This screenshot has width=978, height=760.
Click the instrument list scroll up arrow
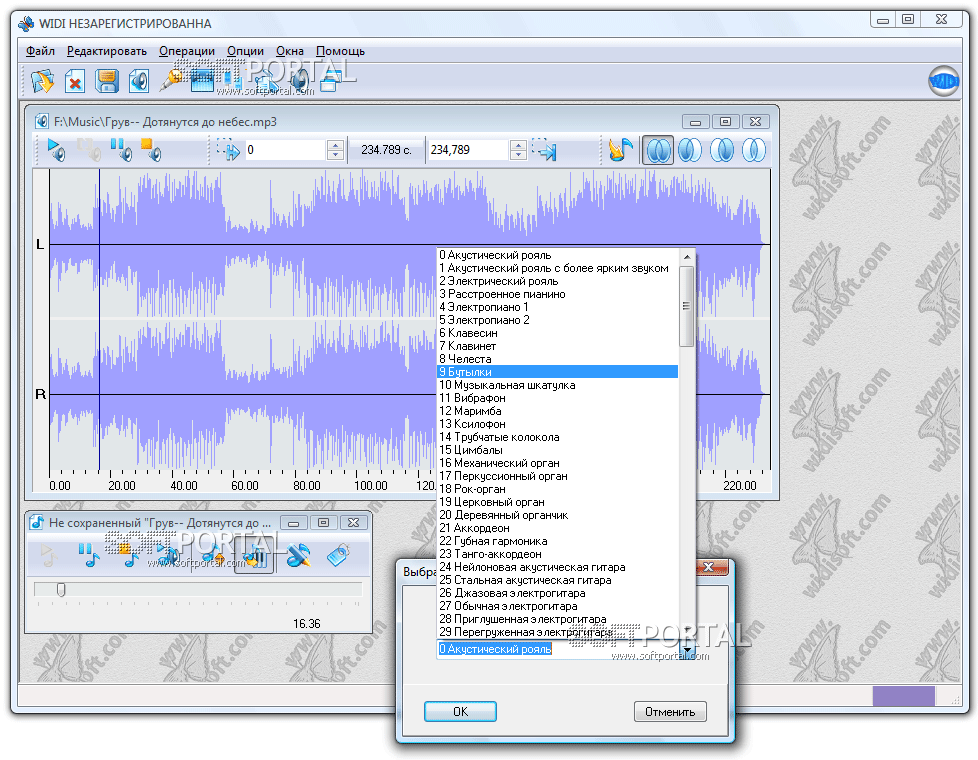[687, 257]
